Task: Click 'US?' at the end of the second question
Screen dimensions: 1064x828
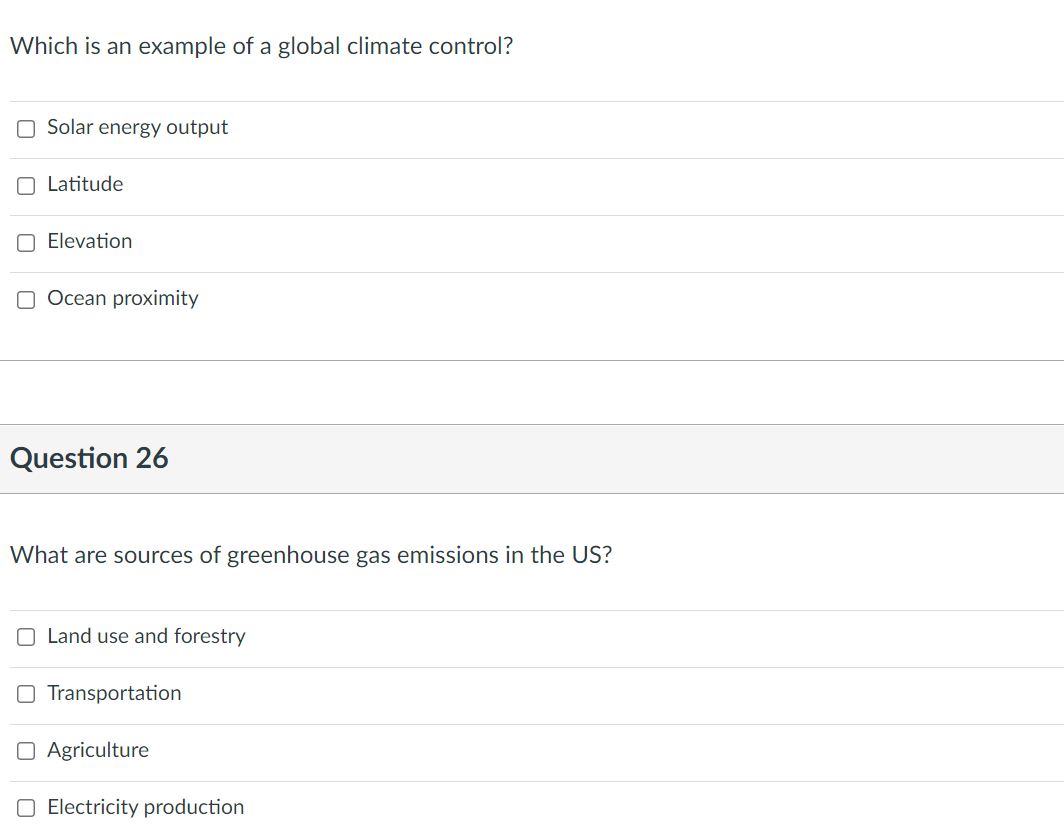Action: [x=592, y=555]
